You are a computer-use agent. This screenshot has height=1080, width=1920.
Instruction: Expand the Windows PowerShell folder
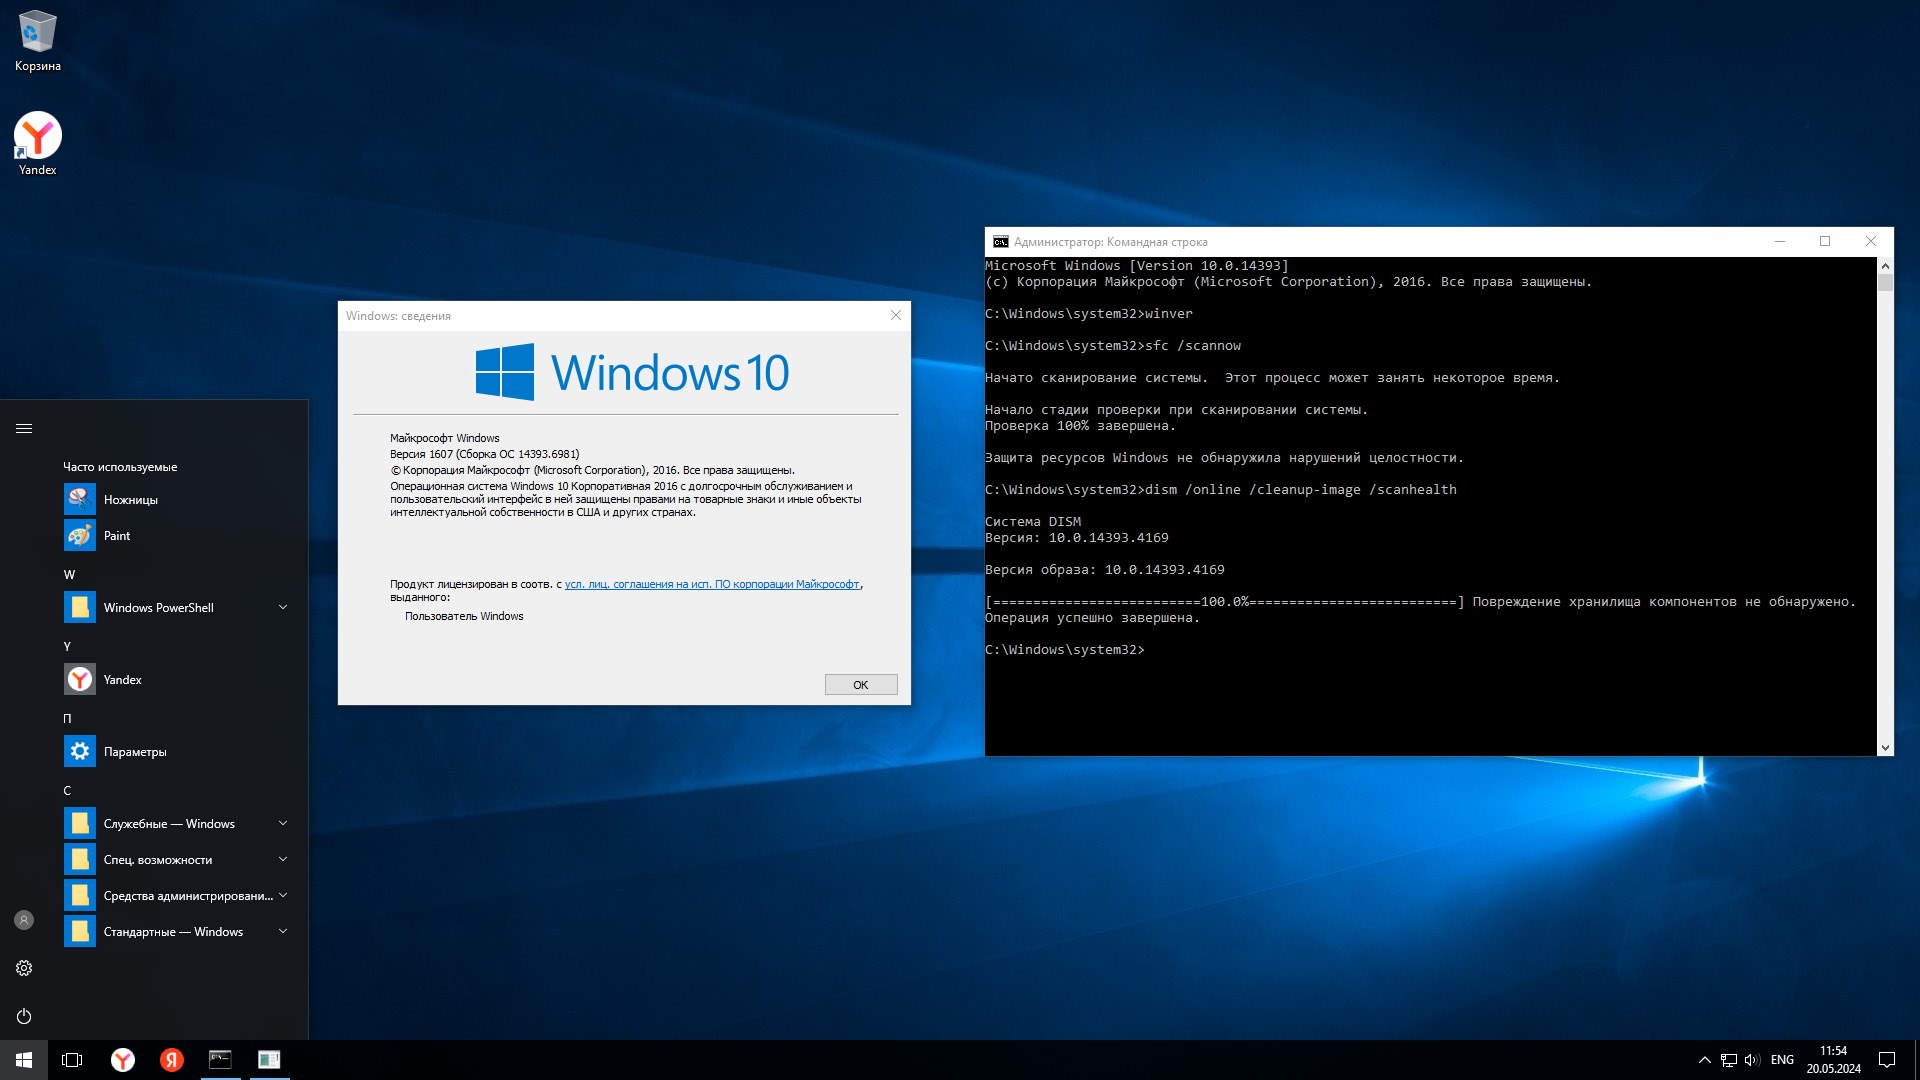click(x=282, y=607)
